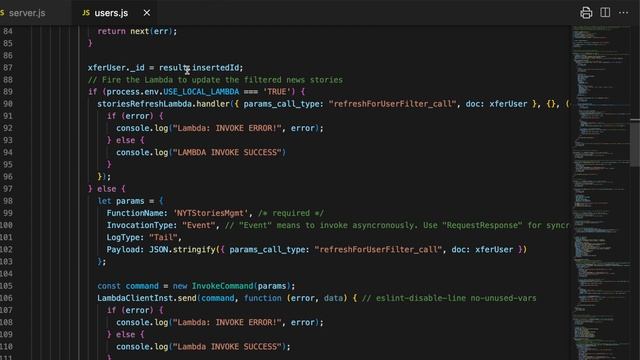Viewport: 640px width, 360px height.
Task: Click 'let params' on line 98
Action: coord(121,201)
